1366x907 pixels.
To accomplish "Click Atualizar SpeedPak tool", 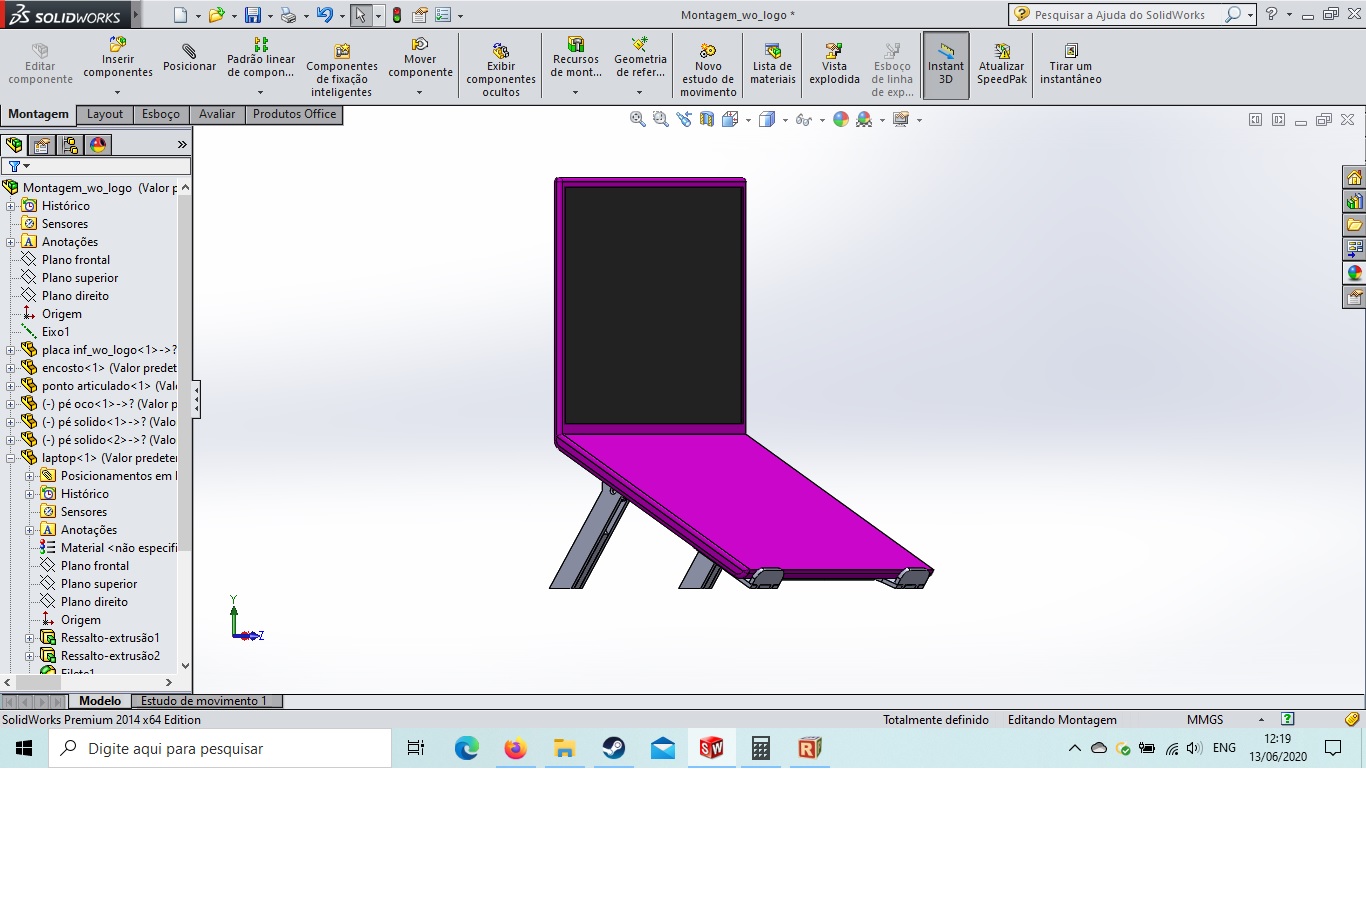I will [x=1001, y=65].
